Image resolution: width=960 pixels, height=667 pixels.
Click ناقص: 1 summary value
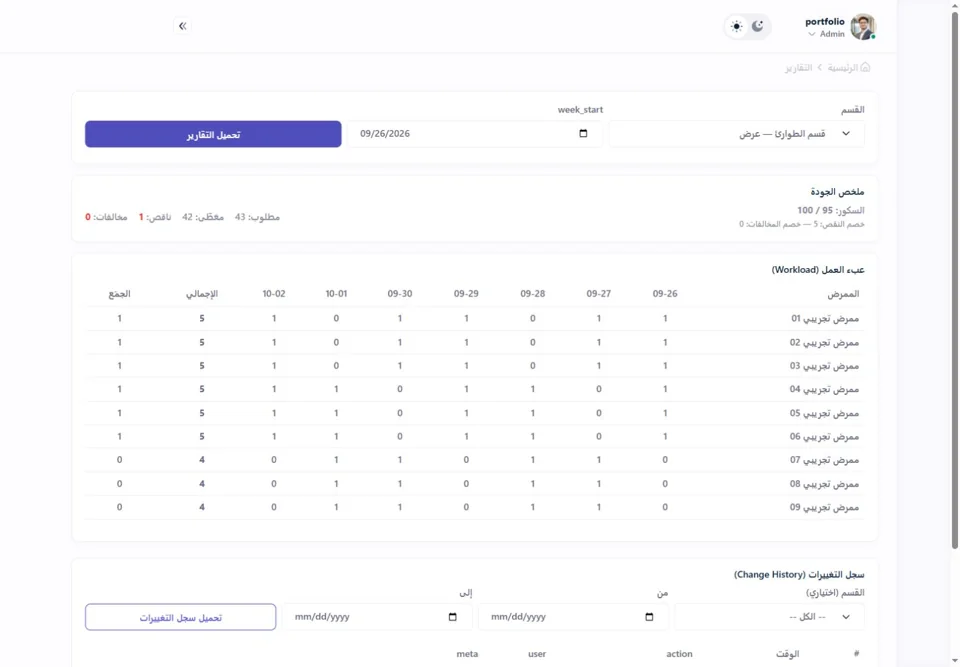pyautogui.click(x=155, y=217)
